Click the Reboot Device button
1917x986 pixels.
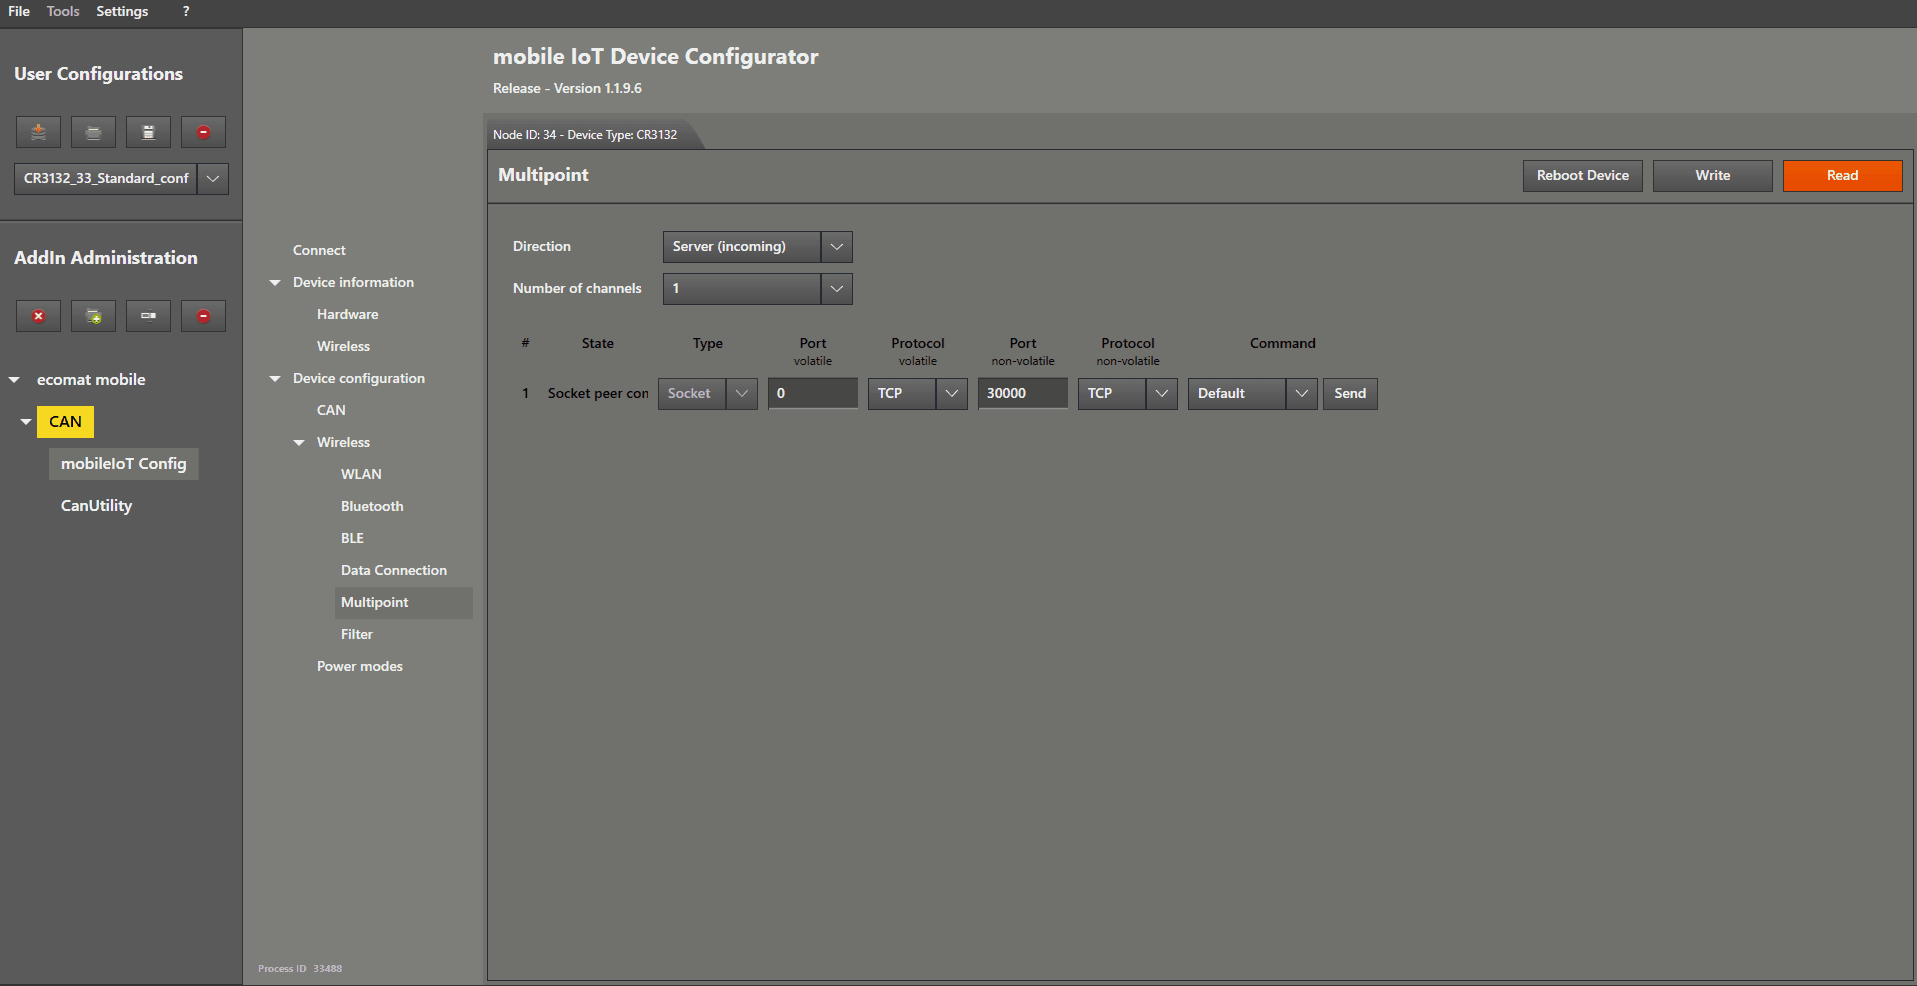point(1582,176)
